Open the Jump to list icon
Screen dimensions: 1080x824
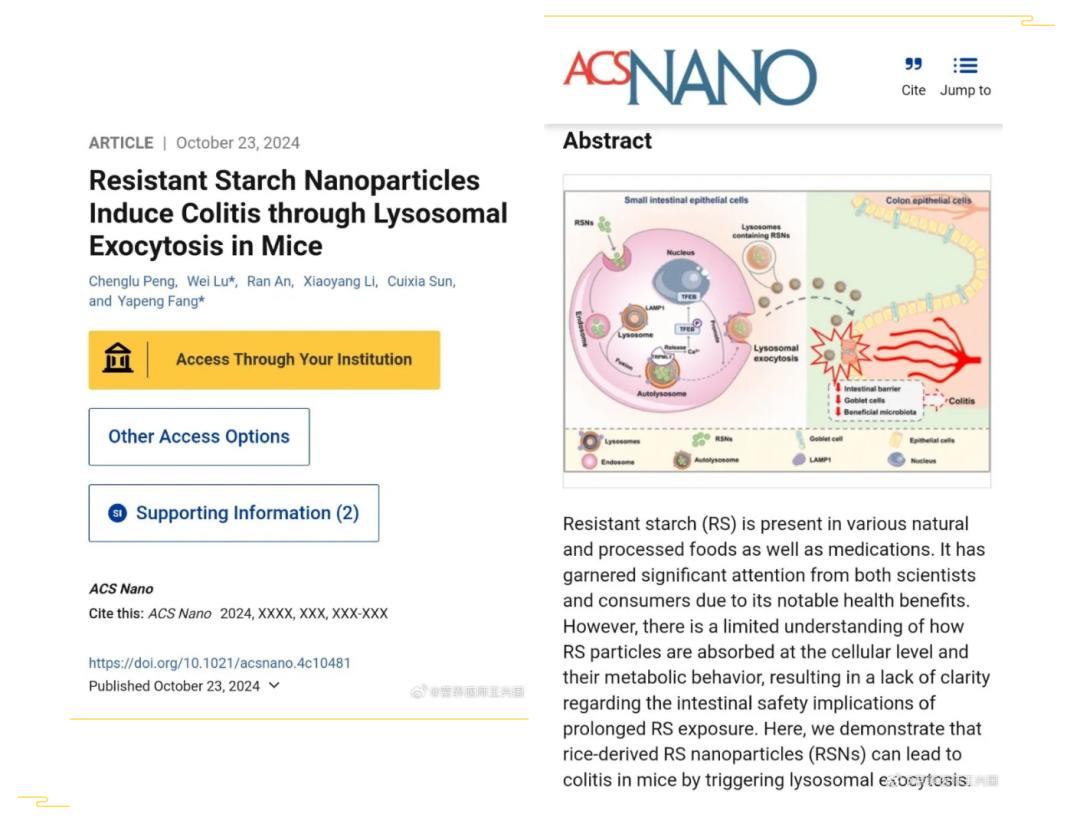click(x=965, y=65)
